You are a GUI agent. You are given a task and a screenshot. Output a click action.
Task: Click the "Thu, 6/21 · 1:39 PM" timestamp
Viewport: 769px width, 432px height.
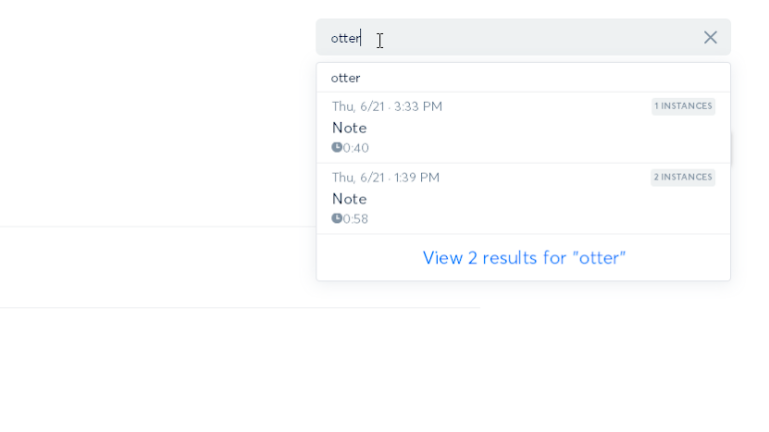[386, 177]
